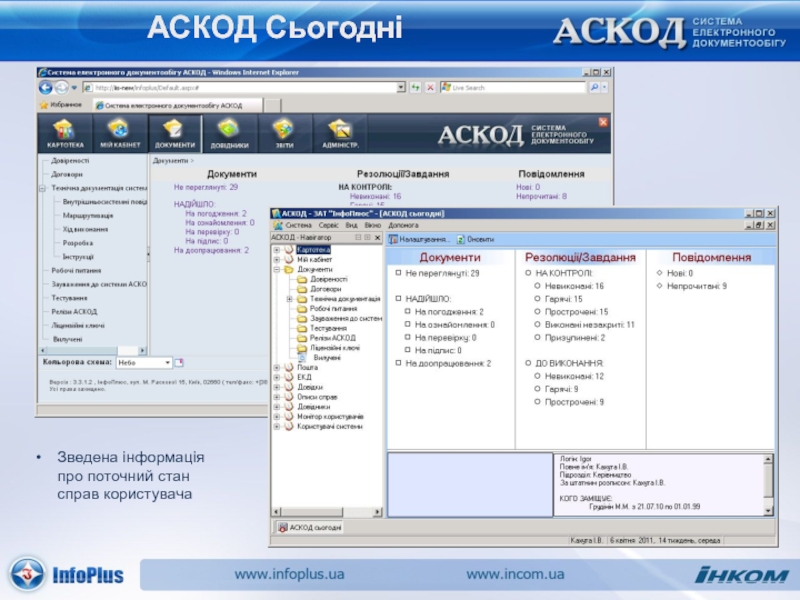
Task: Select Пошта node icon in navigator
Action: pyautogui.click(x=289, y=367)
